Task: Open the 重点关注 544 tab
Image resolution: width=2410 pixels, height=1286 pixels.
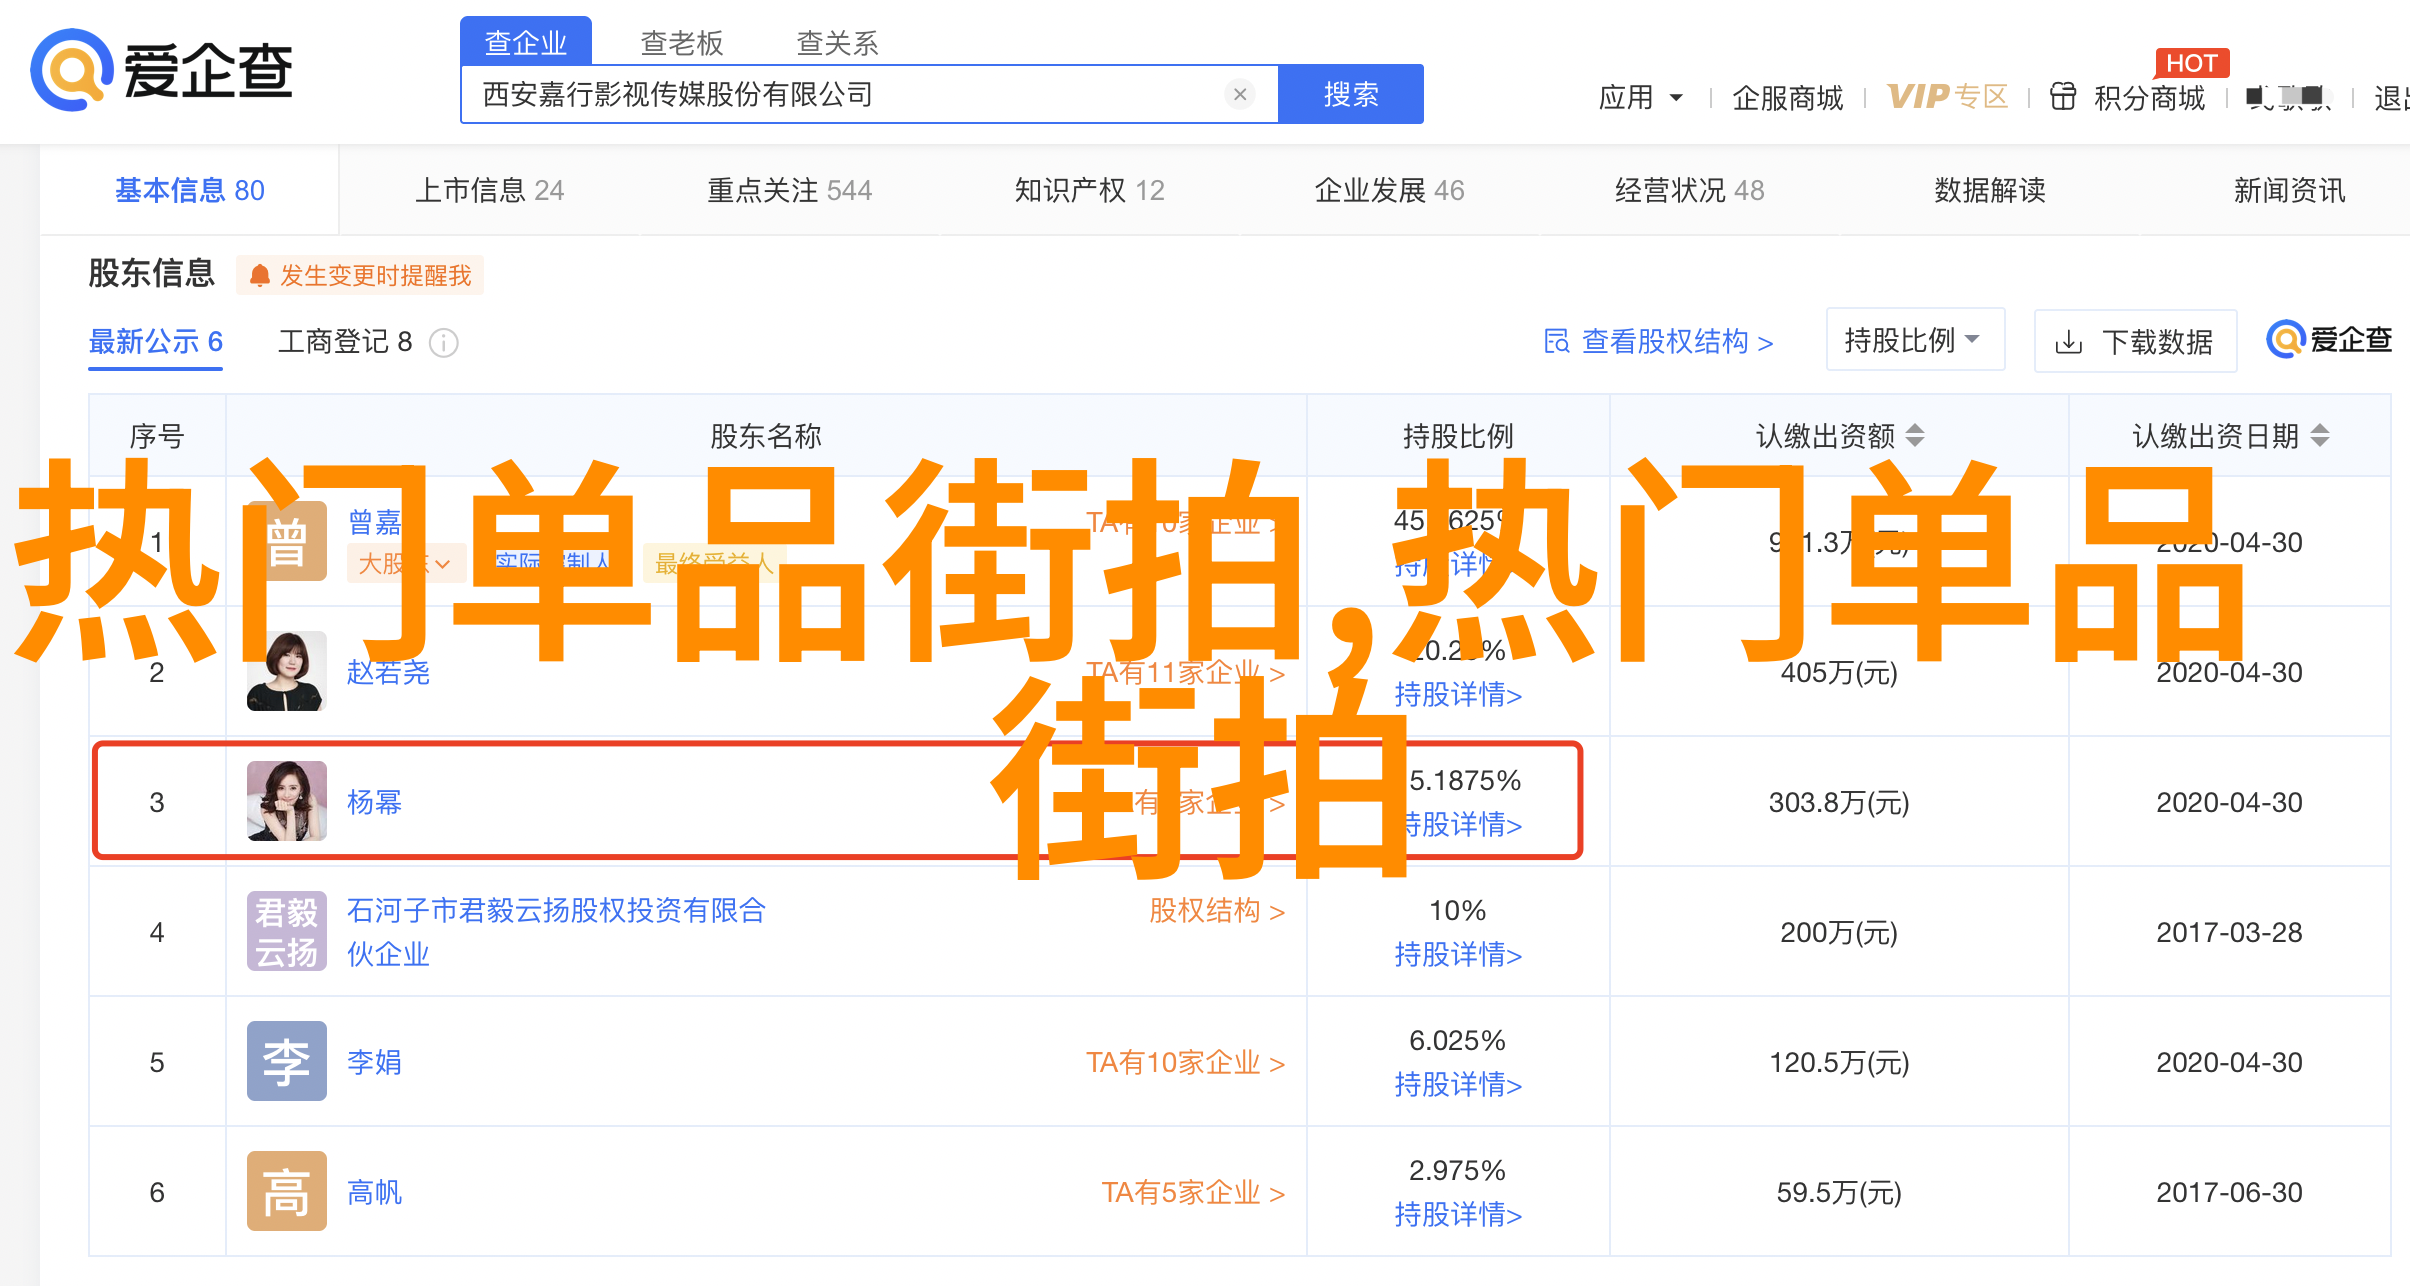Action: [790, 190]
